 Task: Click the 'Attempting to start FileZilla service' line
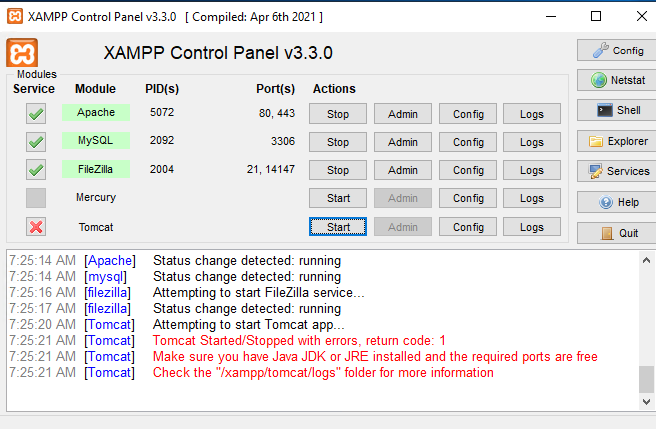[259, 292]
